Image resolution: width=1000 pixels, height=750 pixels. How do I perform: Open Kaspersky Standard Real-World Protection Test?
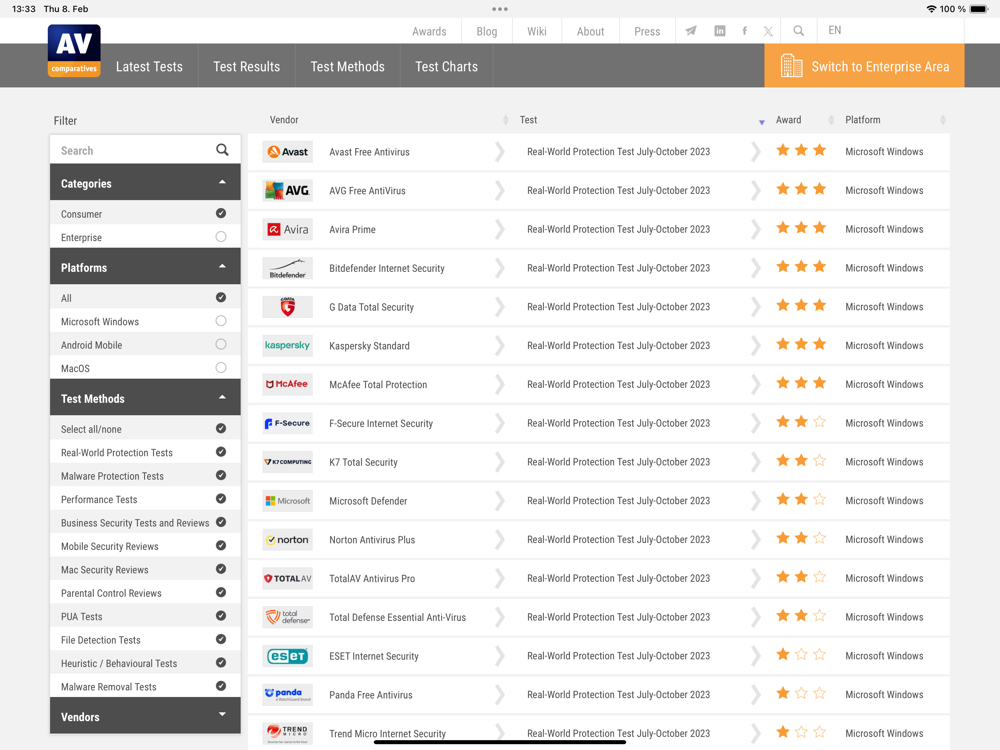coord(618,346)
